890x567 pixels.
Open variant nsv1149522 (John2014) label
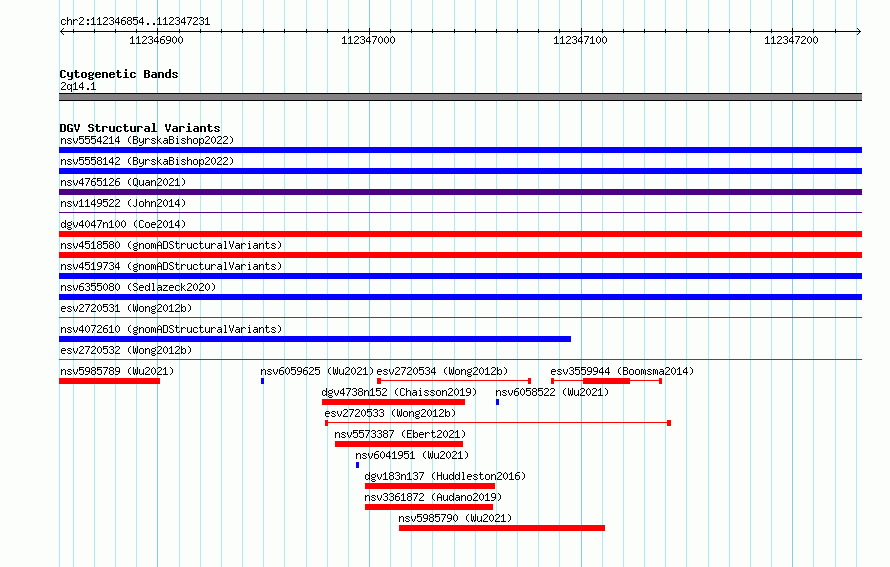click(x=123, y=203)
